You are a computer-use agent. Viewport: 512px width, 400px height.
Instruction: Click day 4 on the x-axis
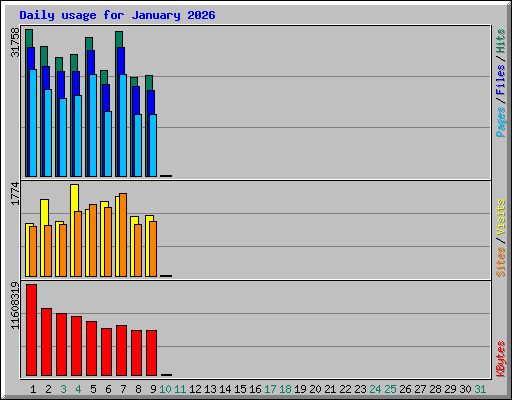[78, 389]
